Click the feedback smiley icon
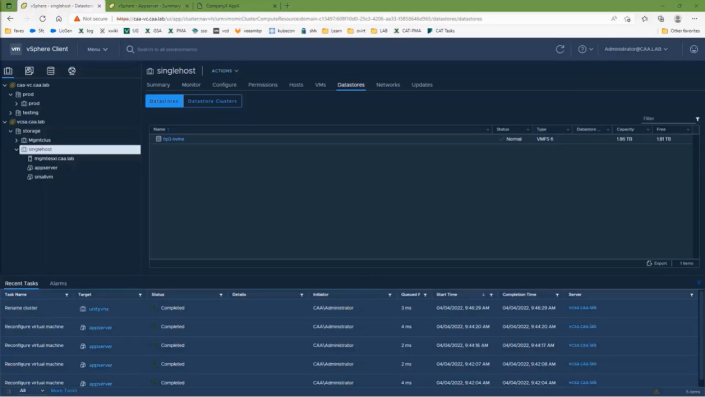This screenshot has width=705, height=397. [694, 49]
